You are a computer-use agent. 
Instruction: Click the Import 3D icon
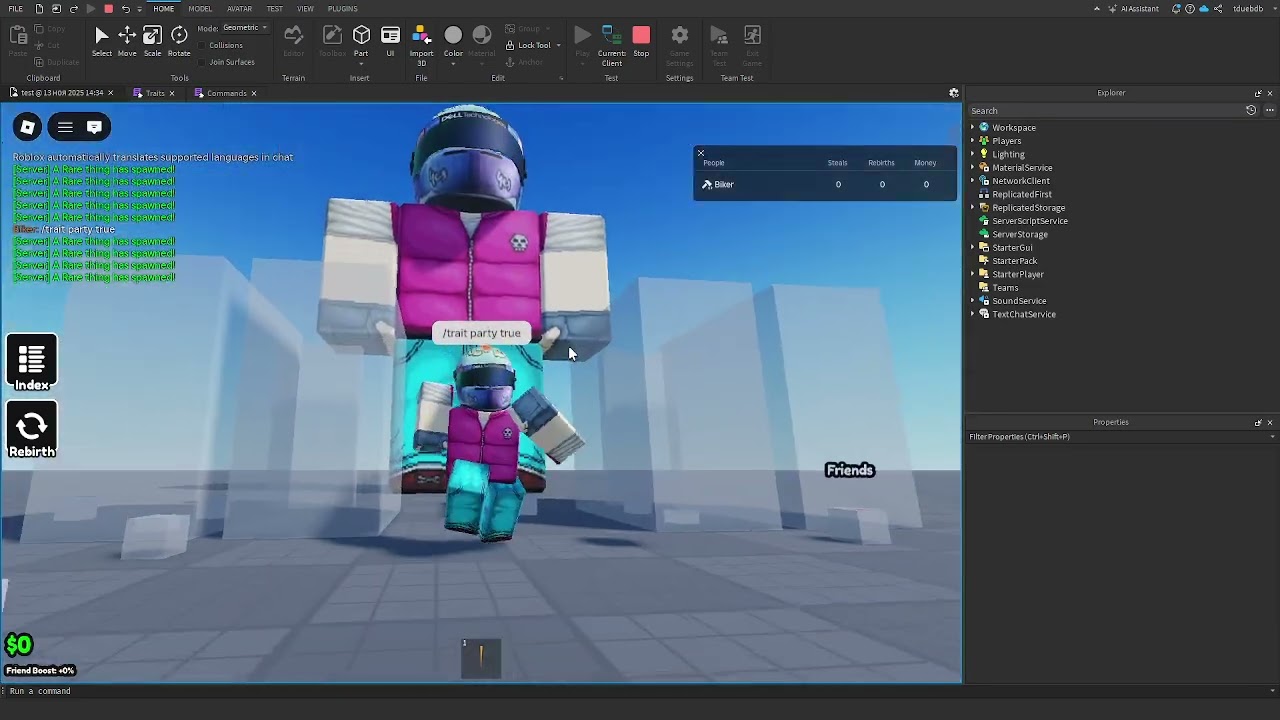421,37
